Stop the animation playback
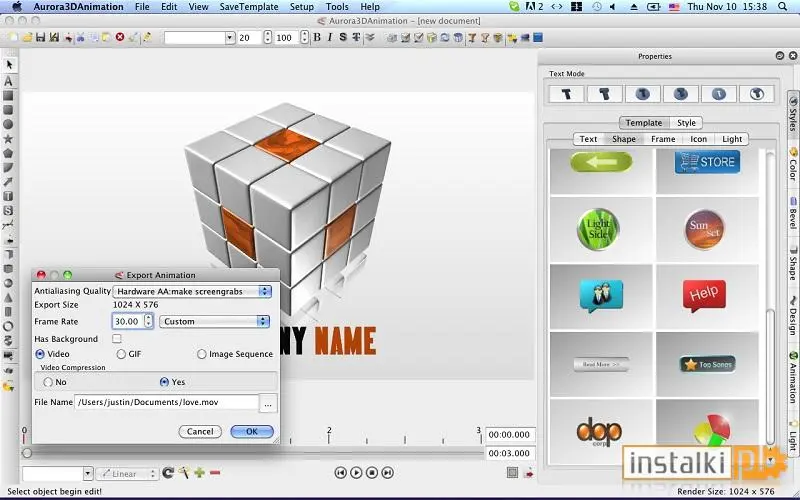The image size is (800, 500). [372, 473]
